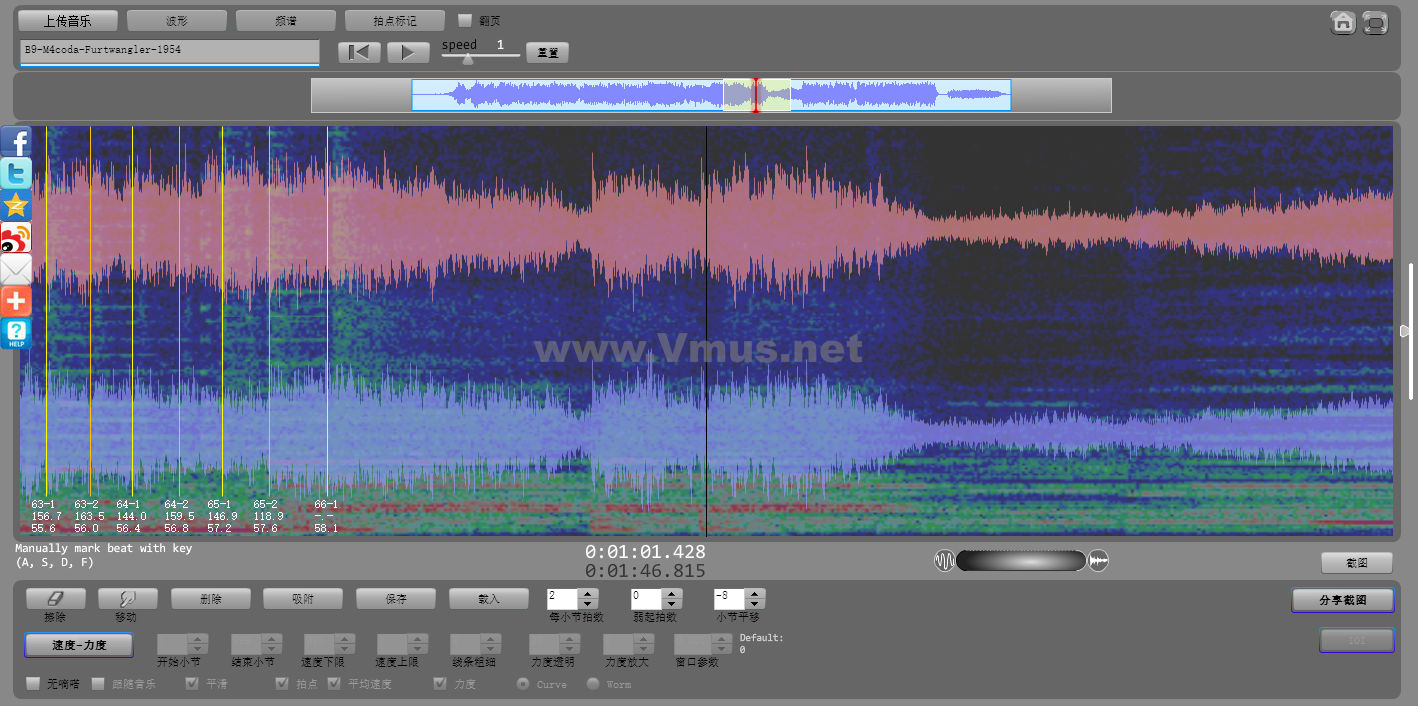Viewport: 1418px width, 706px height.
Task: Share via the Facebook icon
Action: pyautogui.click(x=16, y=142)
